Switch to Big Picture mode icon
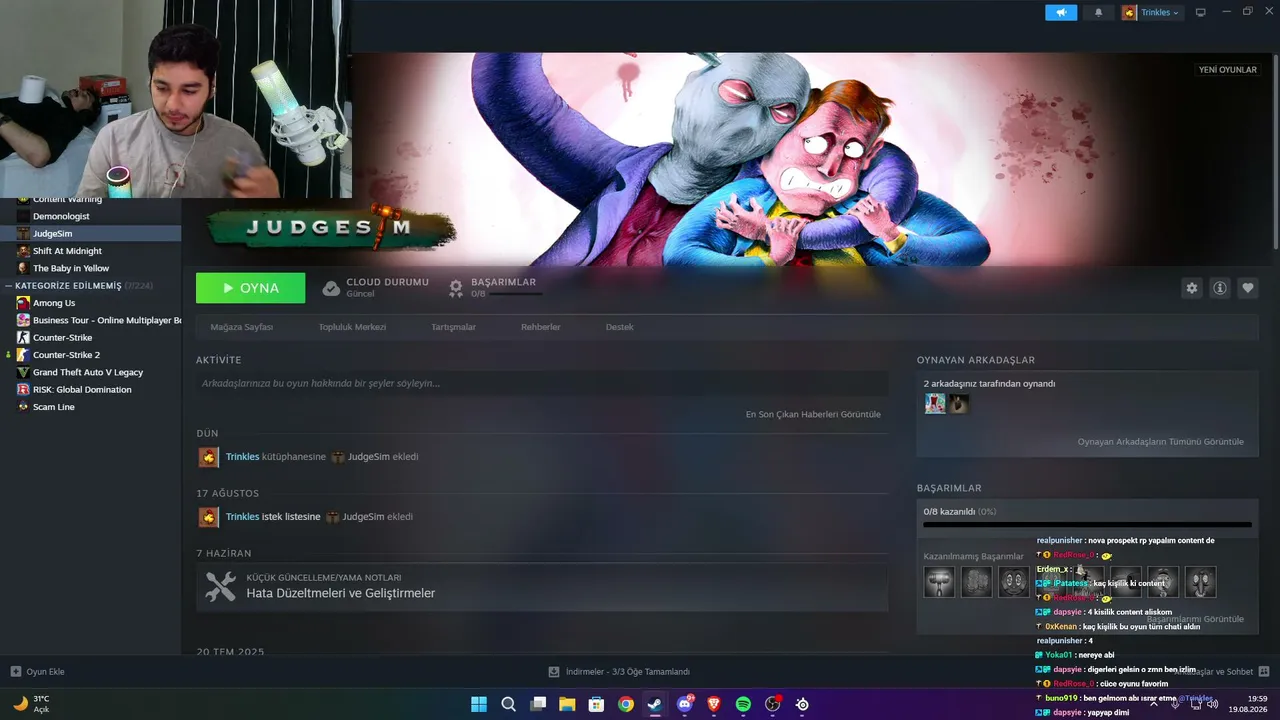This screenshot has height=720, width=1280. pyautogui.click(x=1201, y=12)
